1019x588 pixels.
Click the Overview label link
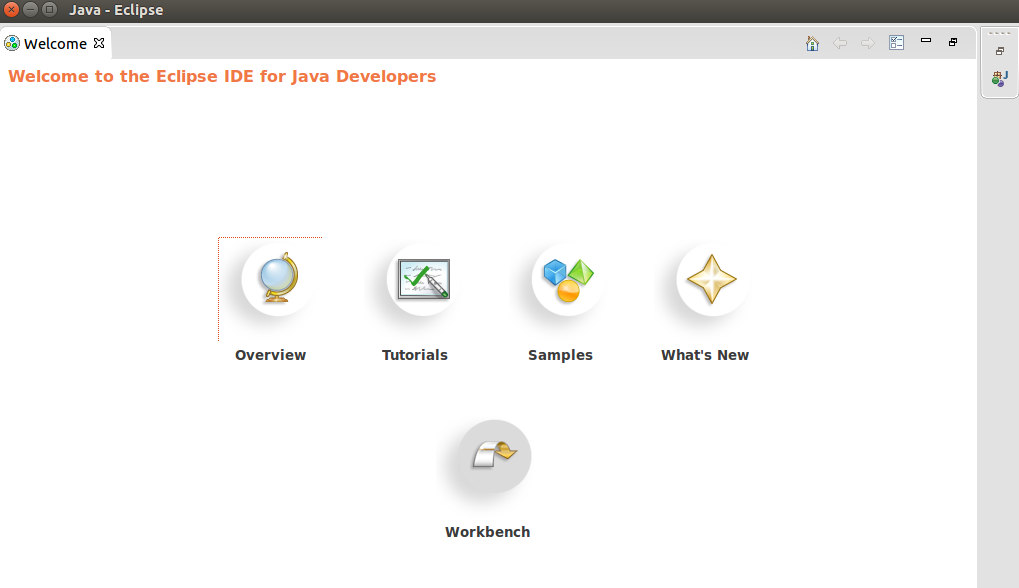270,355
